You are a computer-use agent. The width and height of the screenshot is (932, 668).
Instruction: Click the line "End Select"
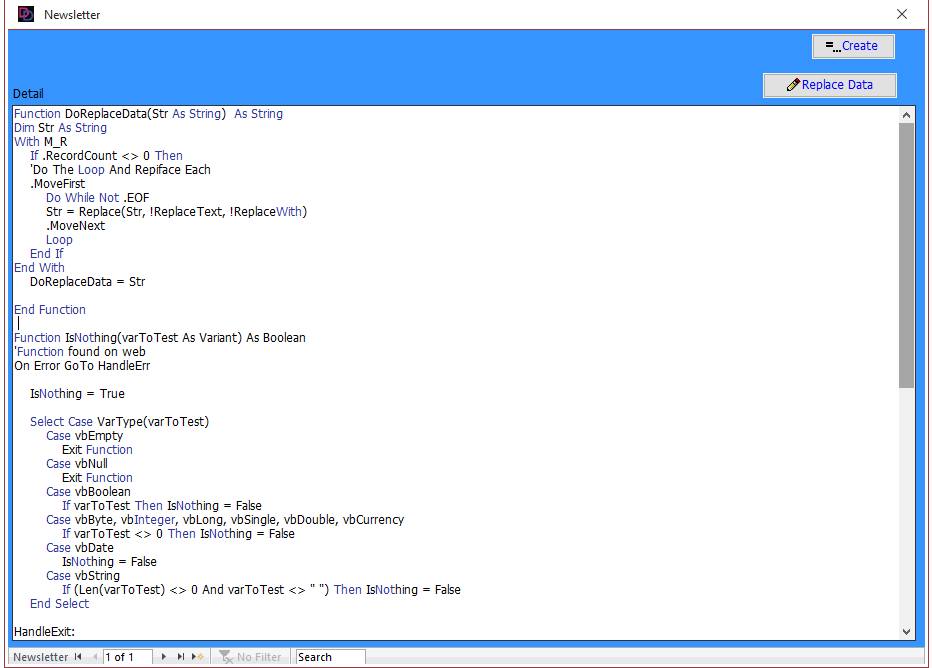[x=59, y=603]
